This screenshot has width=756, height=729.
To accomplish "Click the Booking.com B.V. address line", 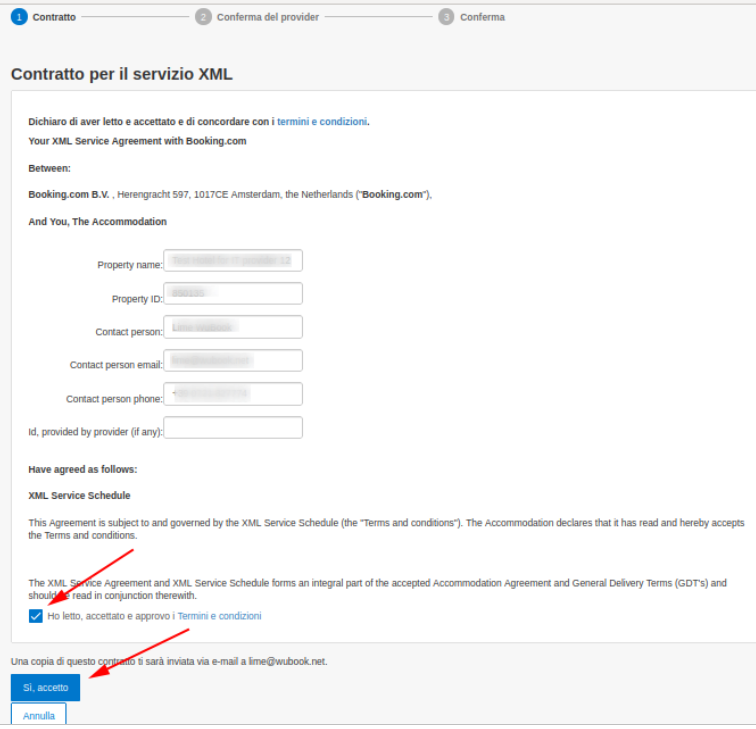I will (230, 195).
